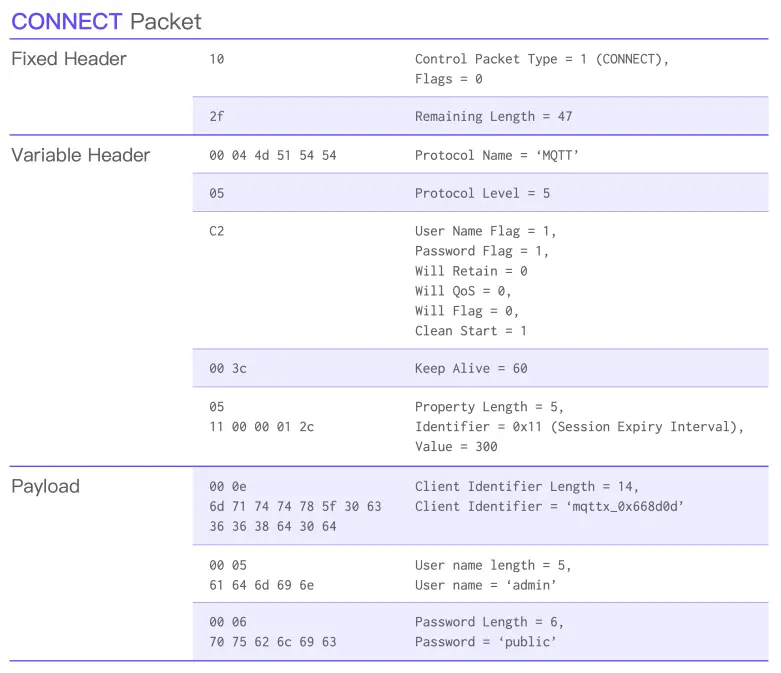Click Password = 'public' text

pos(486,642)
